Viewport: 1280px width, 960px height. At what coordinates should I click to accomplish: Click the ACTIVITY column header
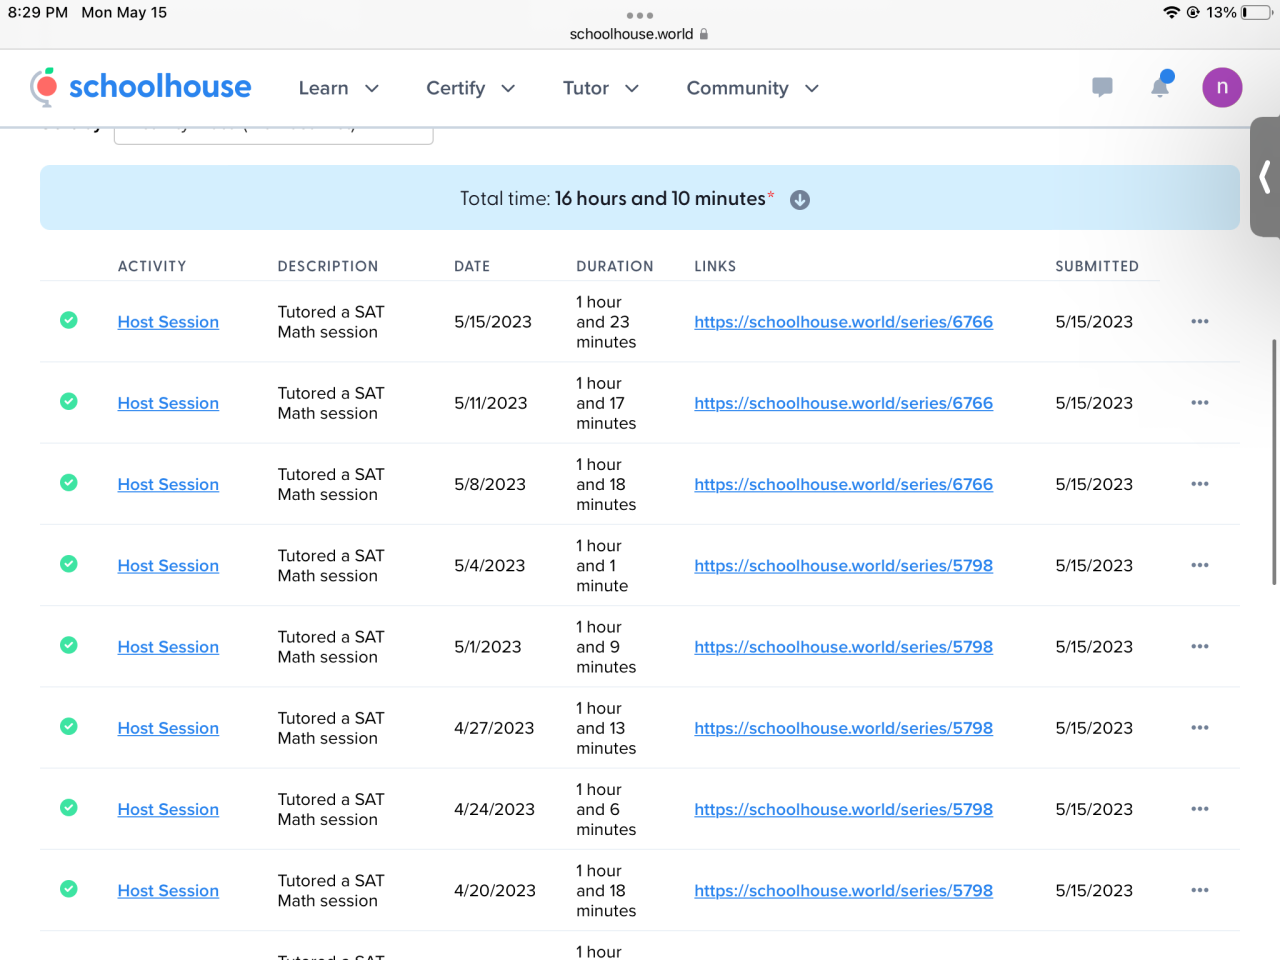(152, 266)
